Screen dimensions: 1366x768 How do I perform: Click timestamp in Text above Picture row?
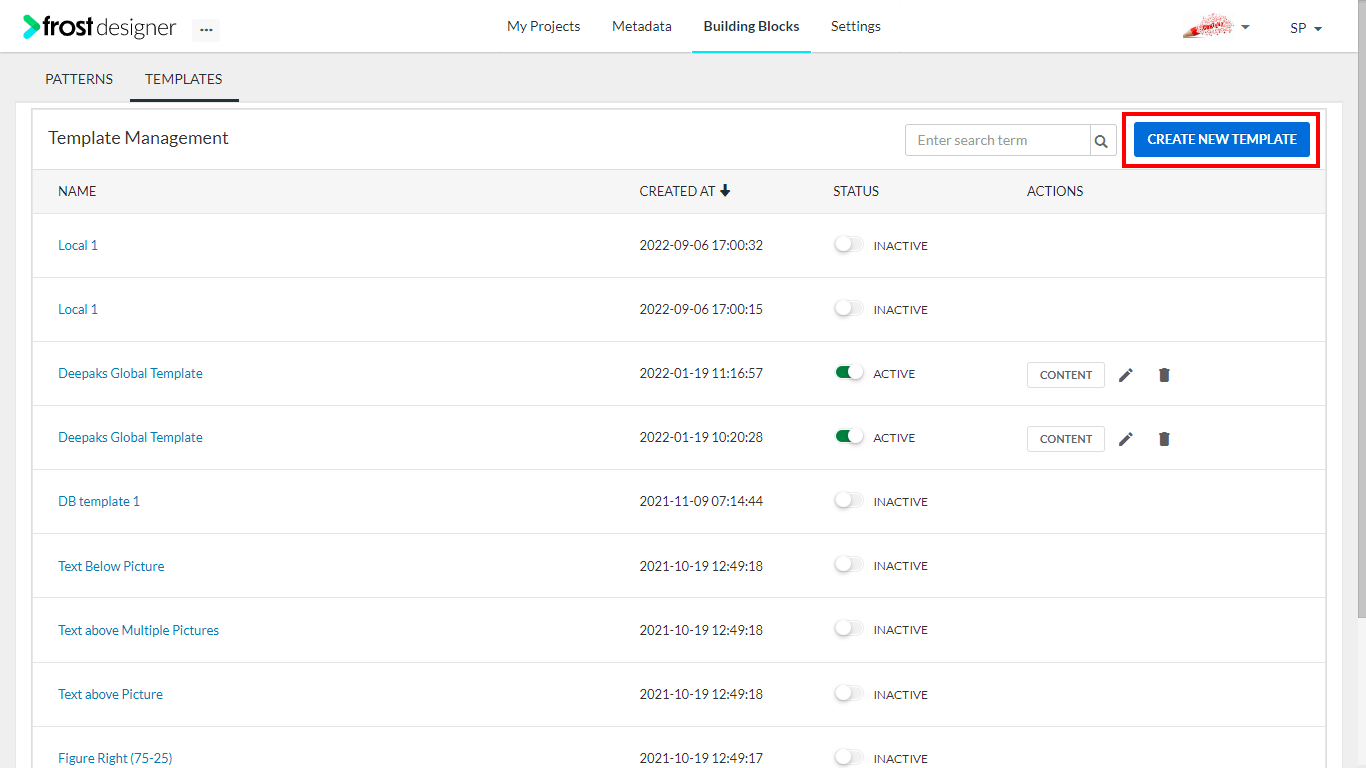coord(701,694)
